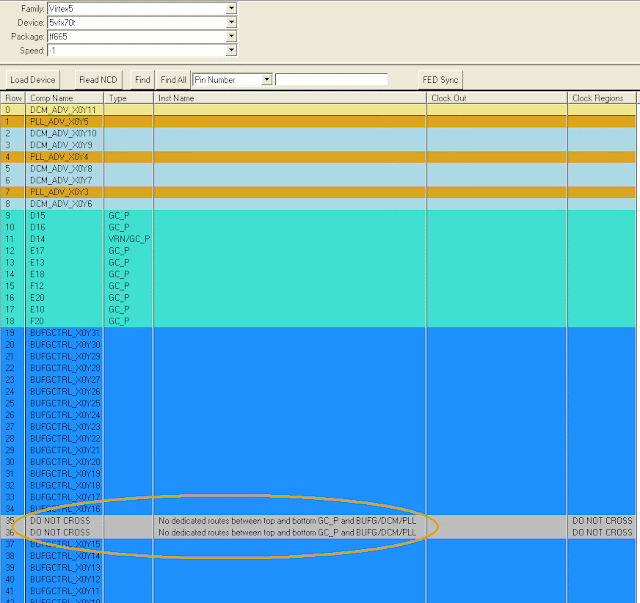Select the Type column header
Image resolution: width=640 pixels, height=603 pixels.
pyautogui.click(x=129, y=98)
